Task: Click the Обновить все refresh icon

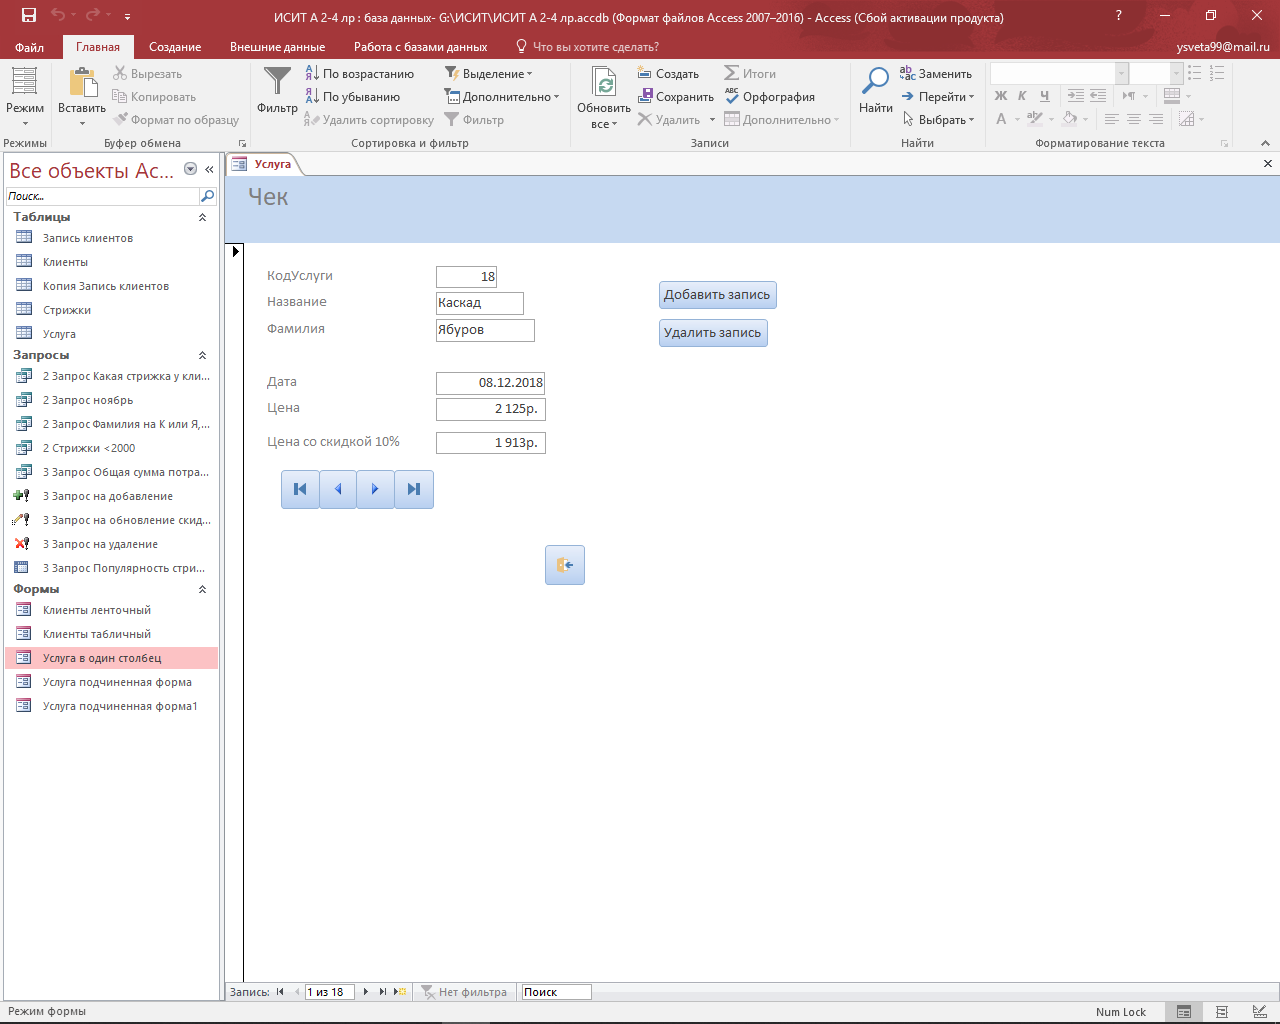Action: [x=604, y=82]
